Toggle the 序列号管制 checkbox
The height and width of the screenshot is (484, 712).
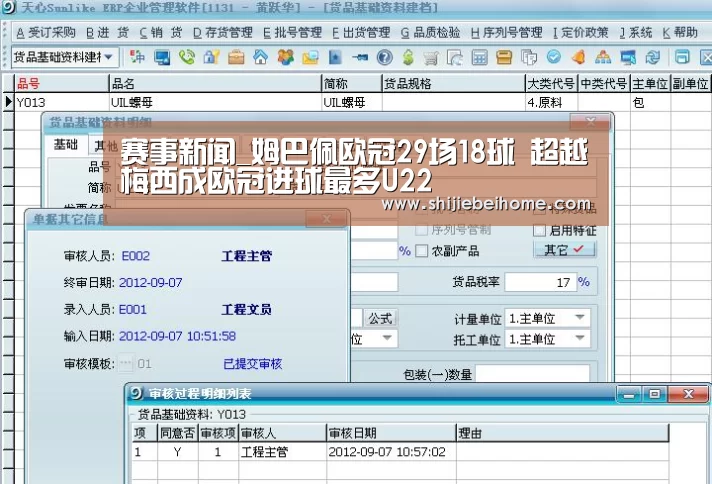point(421,230)
